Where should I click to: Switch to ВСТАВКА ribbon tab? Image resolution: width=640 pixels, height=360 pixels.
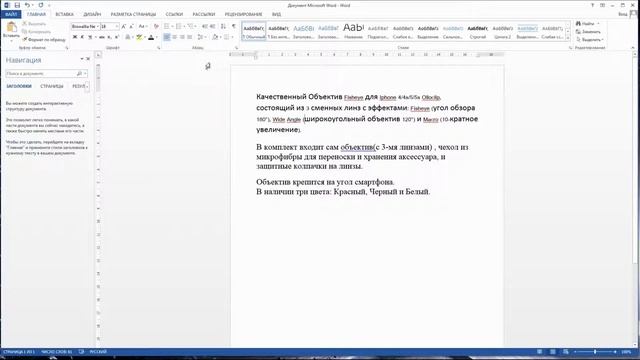click(64, 14)
